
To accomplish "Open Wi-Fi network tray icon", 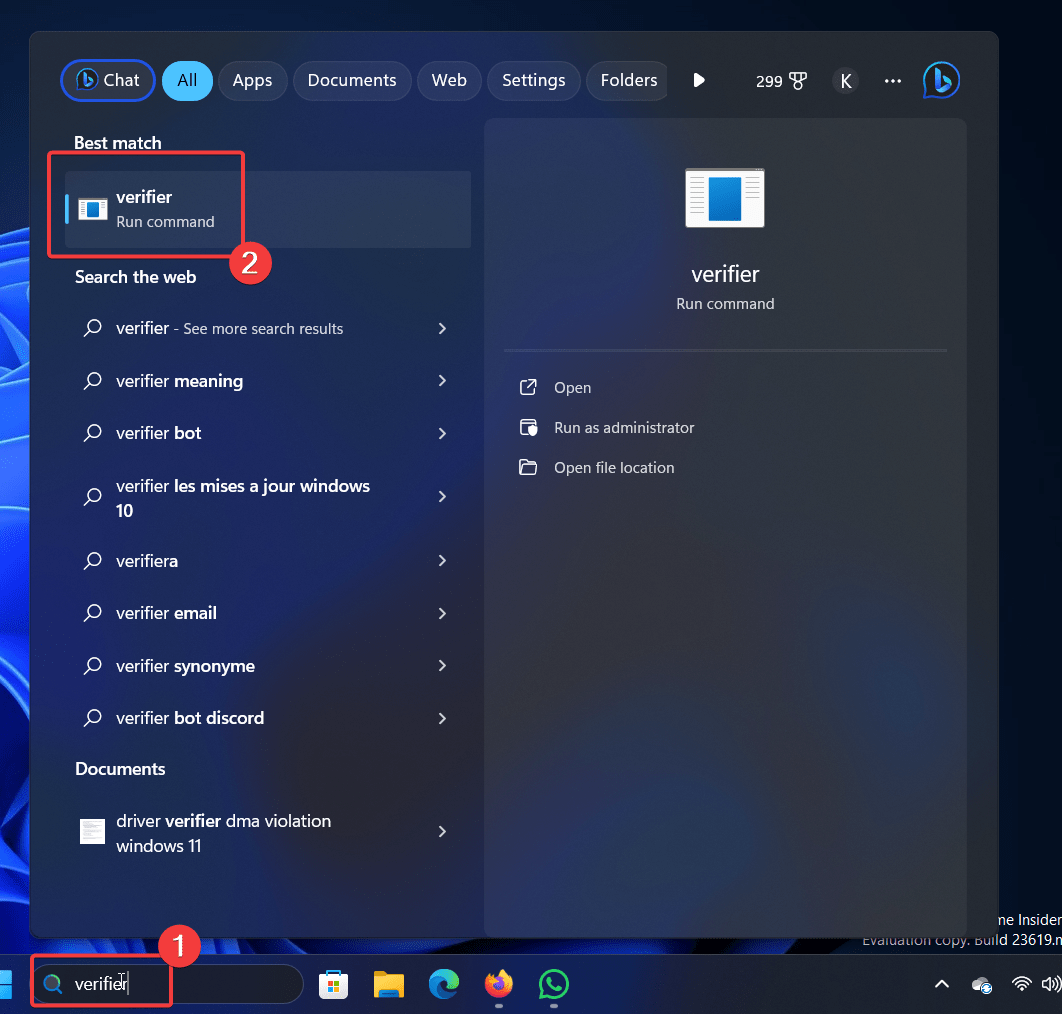I will click(x=1021, y=984).
